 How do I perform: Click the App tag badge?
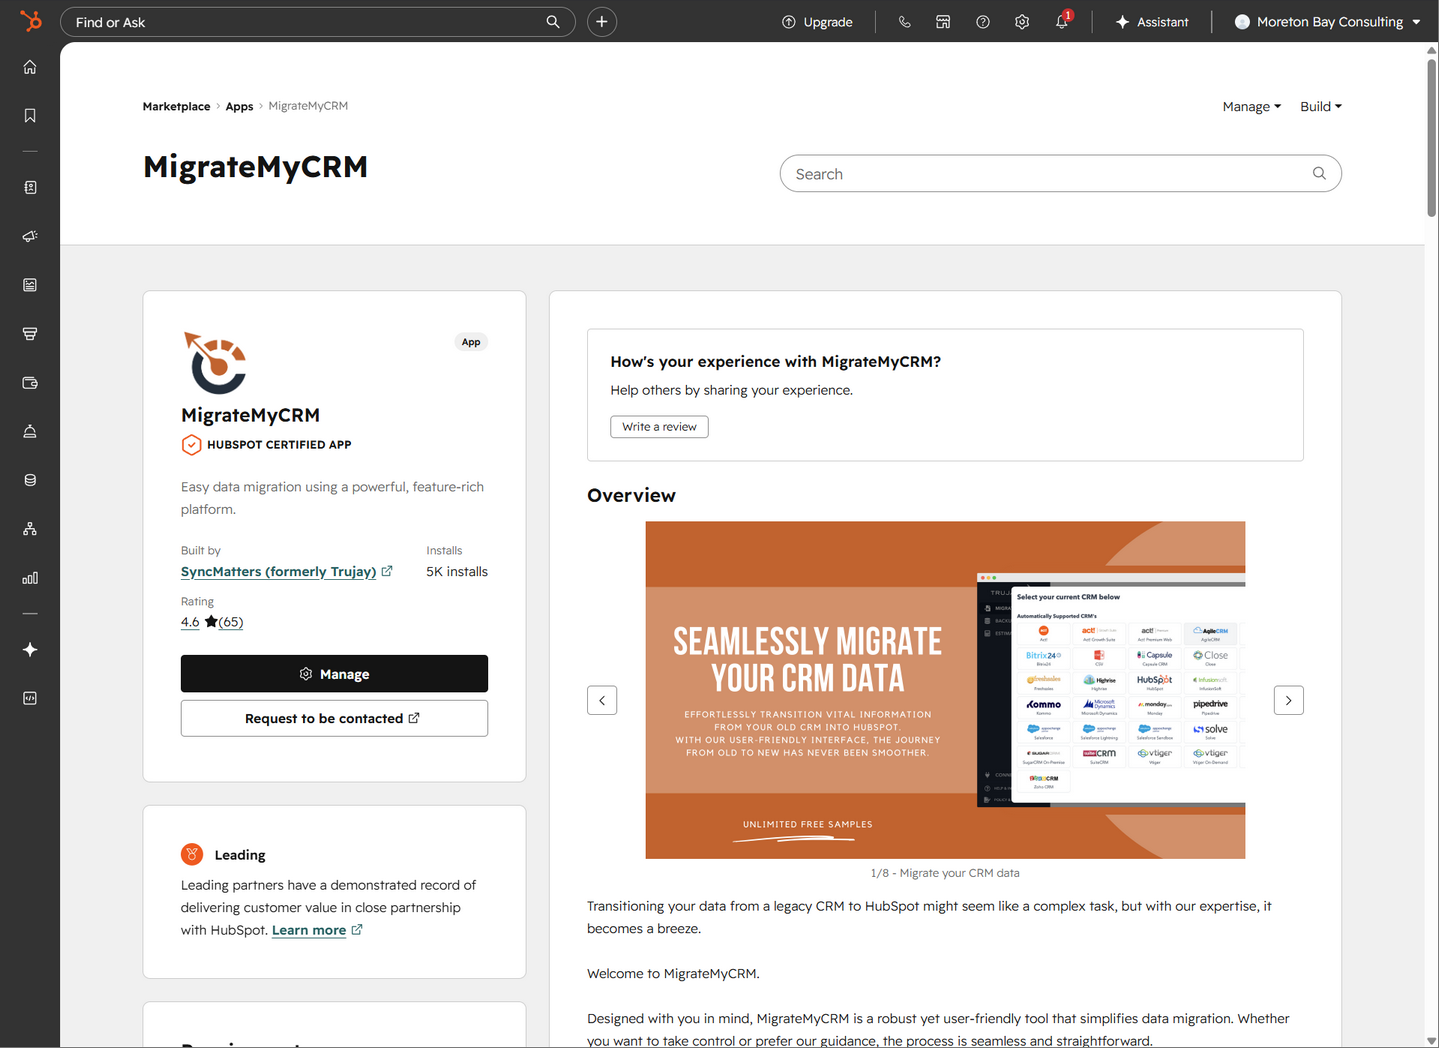tap(471, 342)
